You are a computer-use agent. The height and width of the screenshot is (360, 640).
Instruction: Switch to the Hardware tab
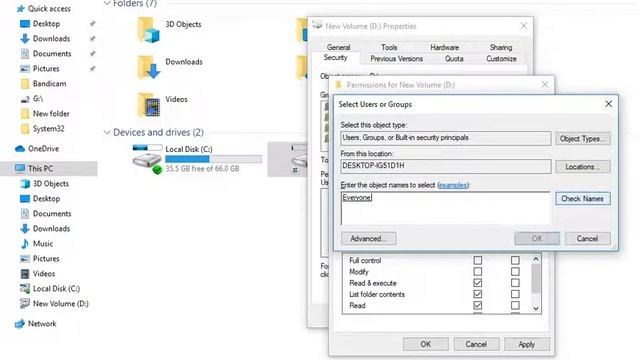[x=444, y=47]
